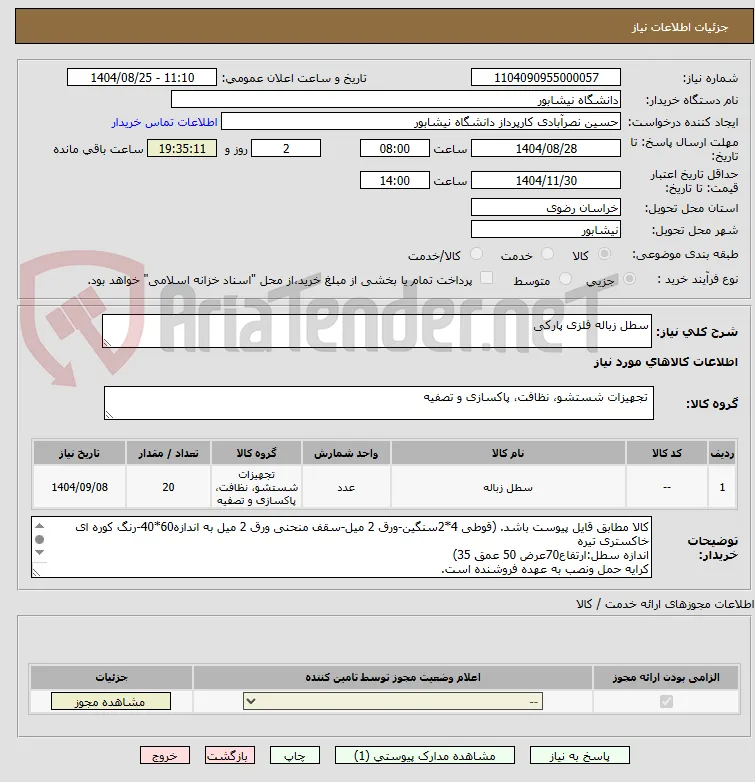Click the need date 1404/09/08 cell
This screenshot has width=755, height=782.
point(79,487)
